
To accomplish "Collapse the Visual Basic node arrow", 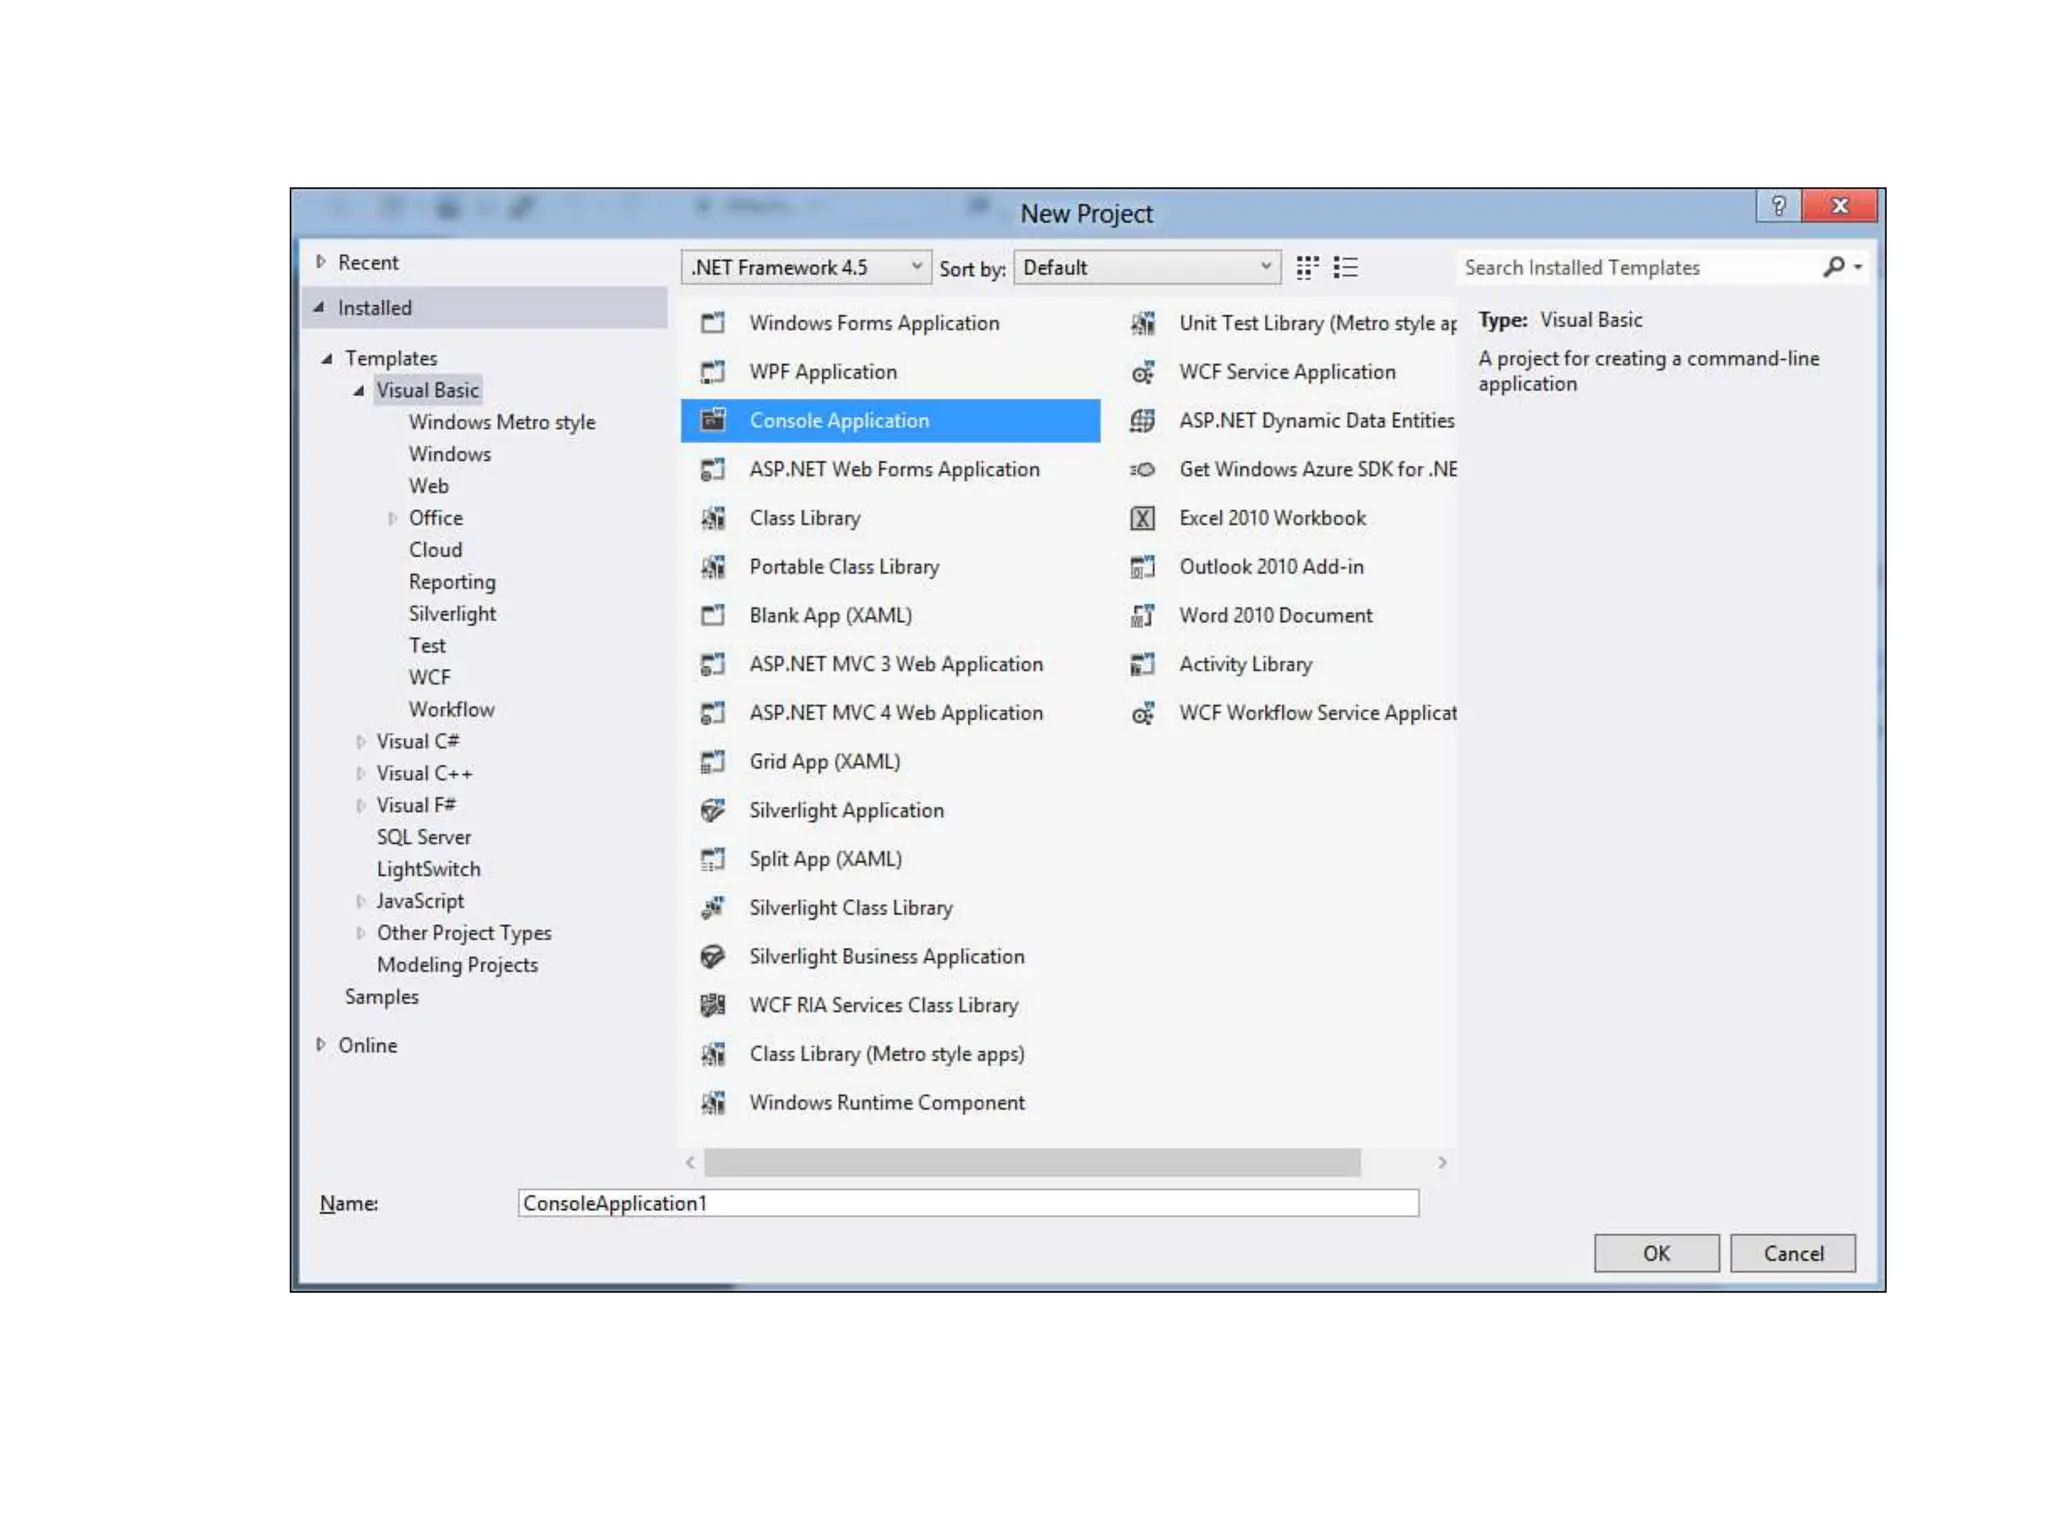I will (x=358, y=390).
